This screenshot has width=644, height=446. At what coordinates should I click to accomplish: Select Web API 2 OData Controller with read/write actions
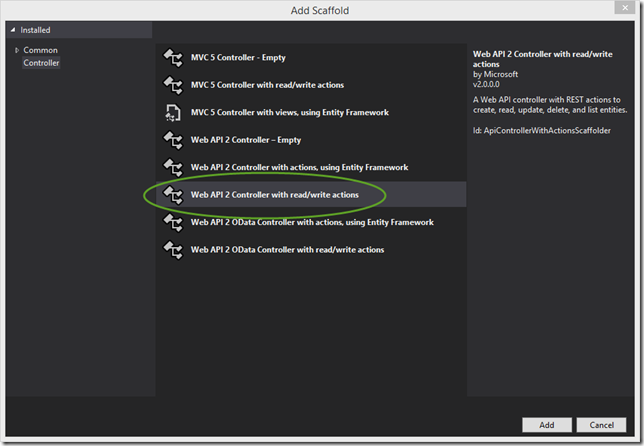point(311,250)
